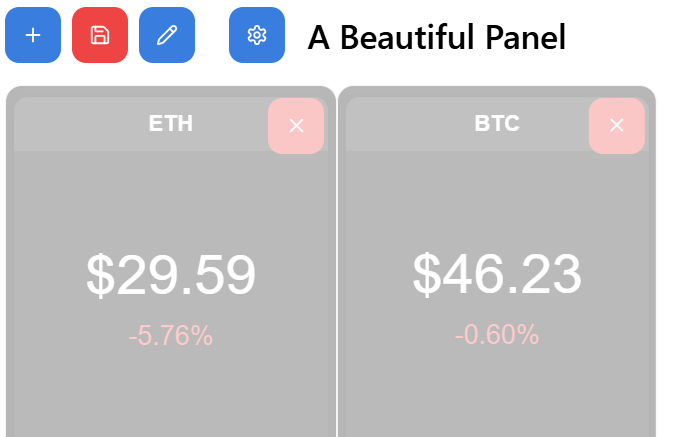675x437 pixels.
Task: Remove the ETH widget with its X
Action: point(296,125)
